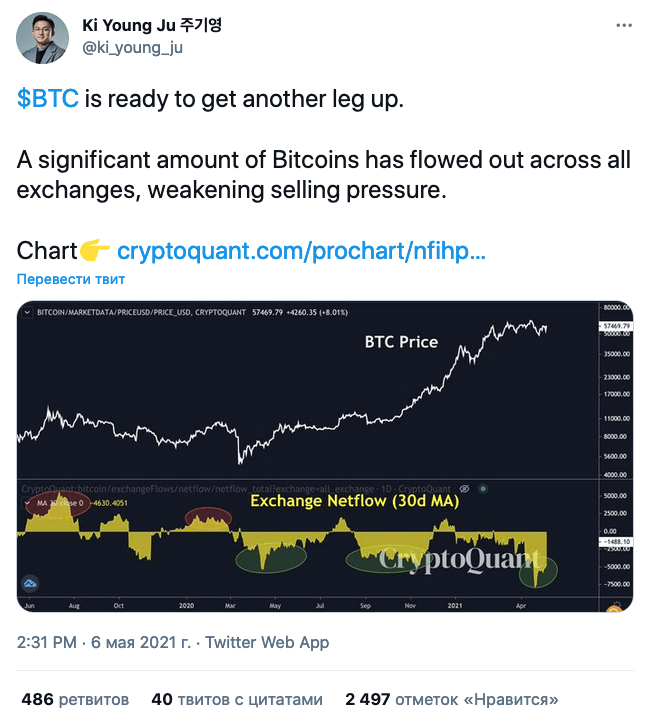Toggle netflow indicator visibility eye icon
The height and width of the screenshot is (720, 651).
click(x=465, y=489)
